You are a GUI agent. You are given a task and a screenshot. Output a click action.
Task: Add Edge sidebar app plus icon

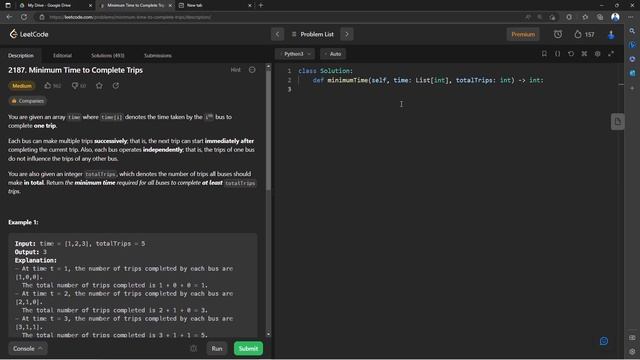[x=632, y=88]
